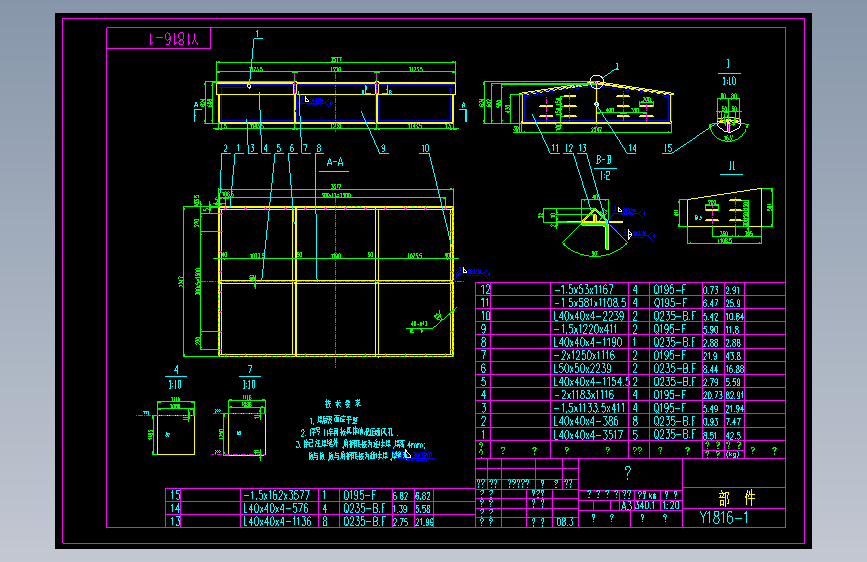
Task: Select callout number "9" below top view
Action: (x=383, y=148)
